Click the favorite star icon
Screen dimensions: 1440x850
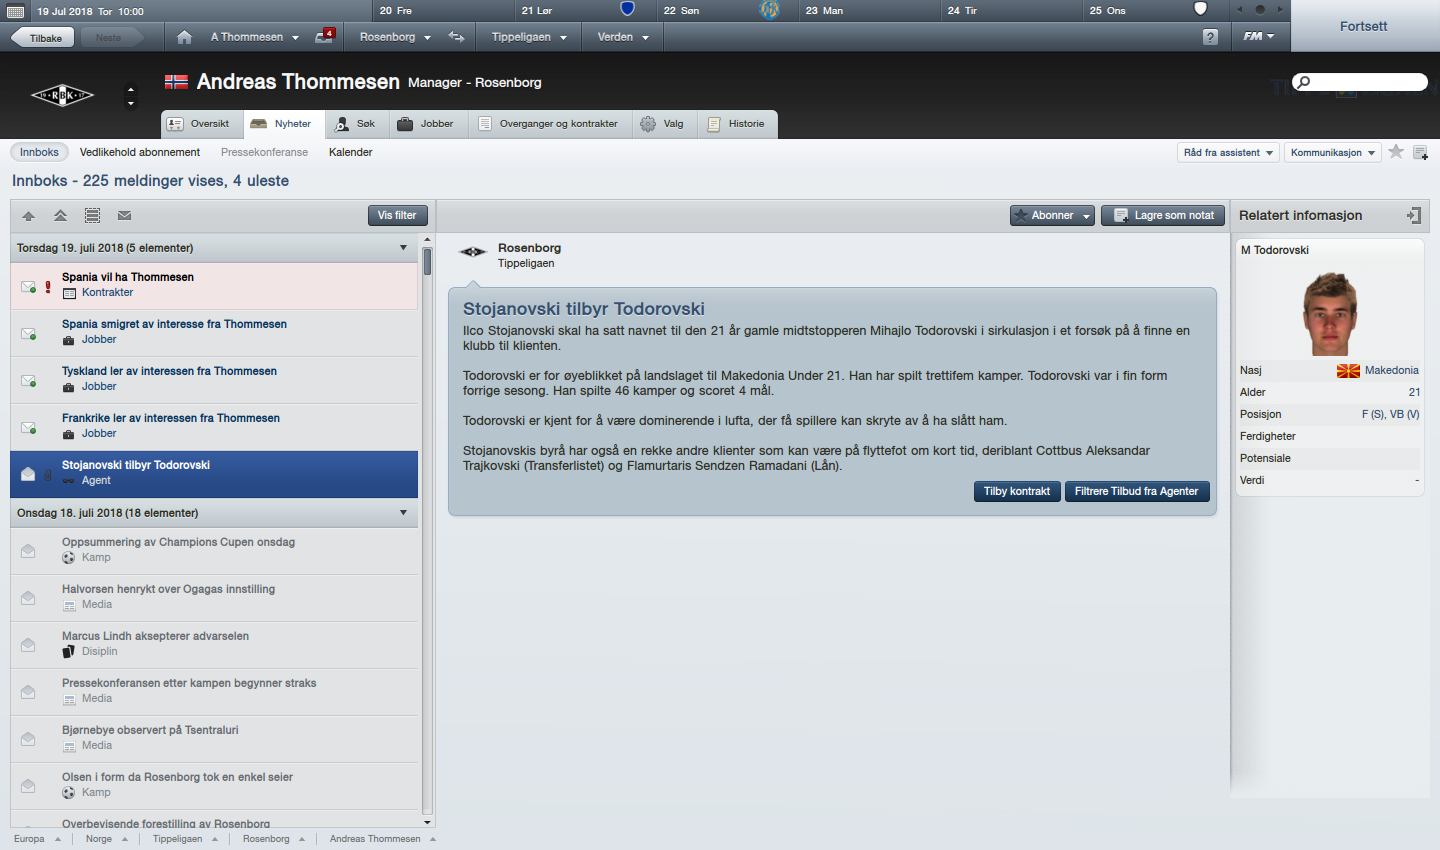(x=1396, y=152)
